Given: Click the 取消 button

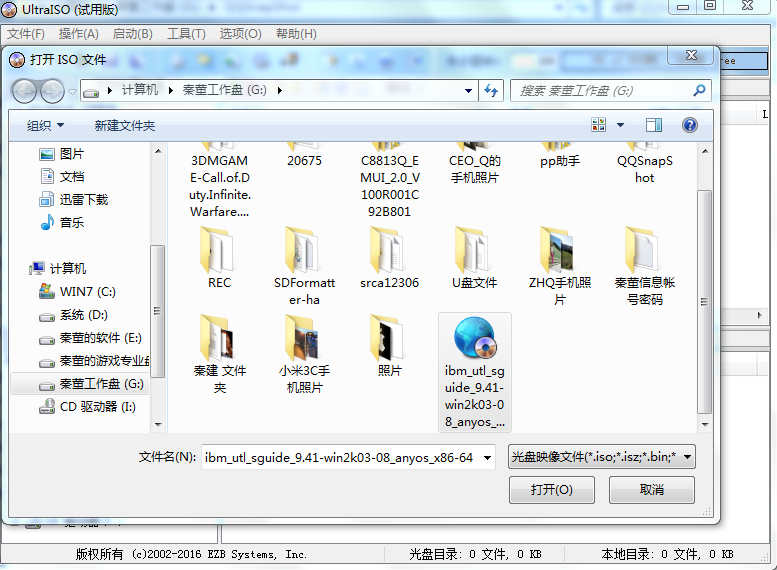Looking at the screenshot, I should coord(651,490).
